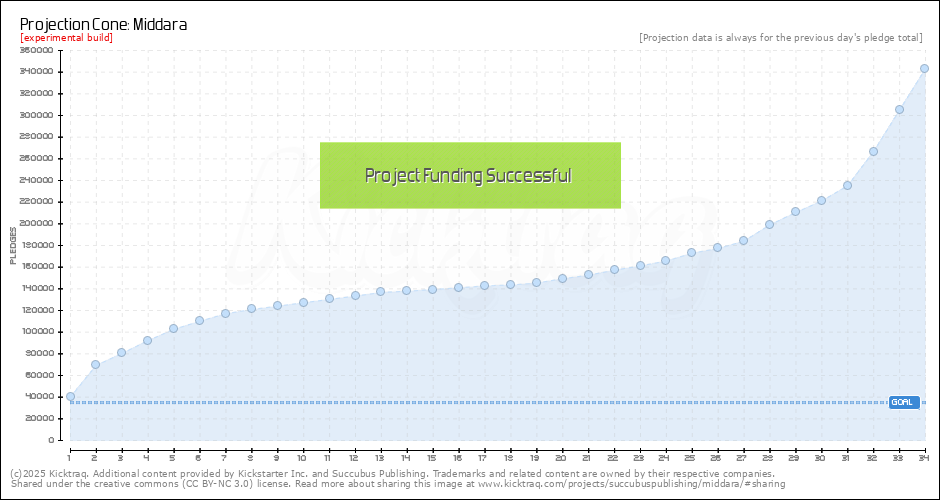
Task: Select the day 28 data point
Action: 769,224
